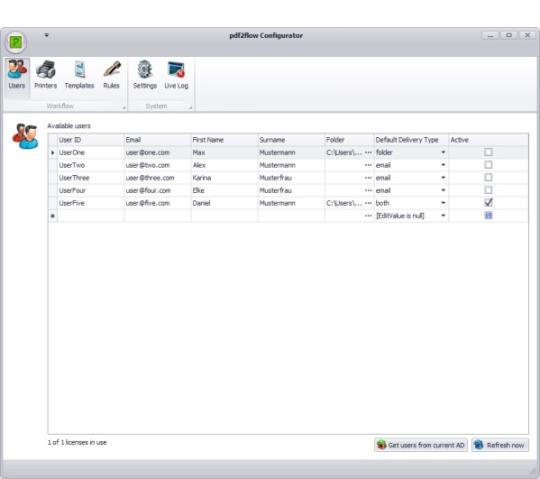The image size is (540, 479).
Task: Open the Printers section
Action: (x=45, y=75)
